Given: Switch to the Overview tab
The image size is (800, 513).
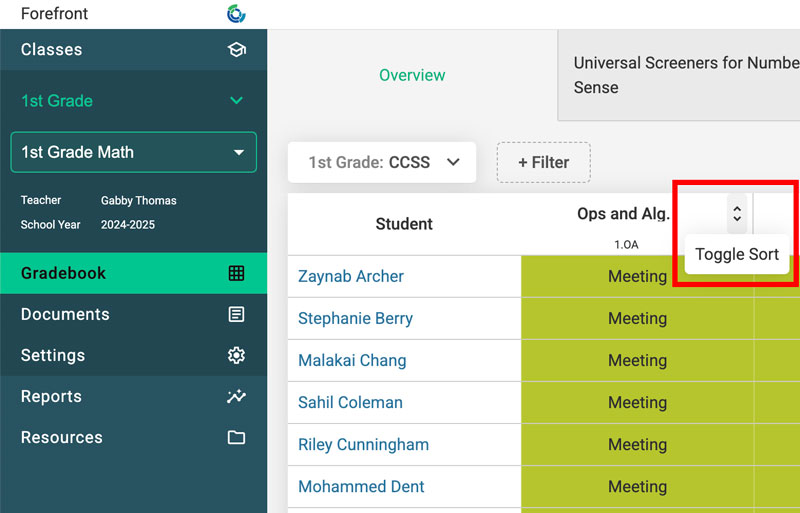Looking at the screenshot, I should coord(412,75).
